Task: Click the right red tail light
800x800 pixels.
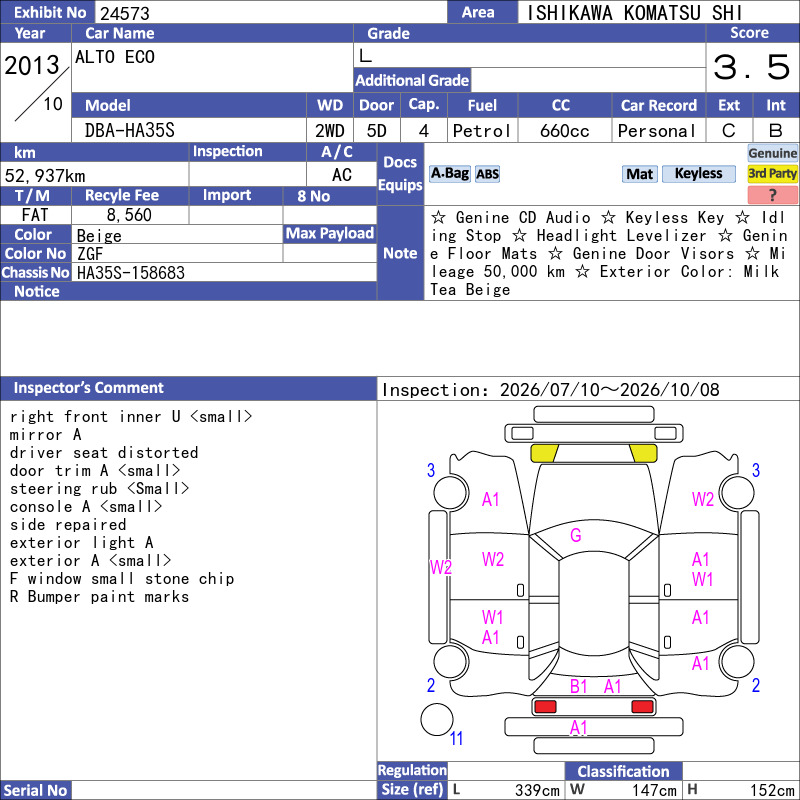Action: [x=642, y=706]
